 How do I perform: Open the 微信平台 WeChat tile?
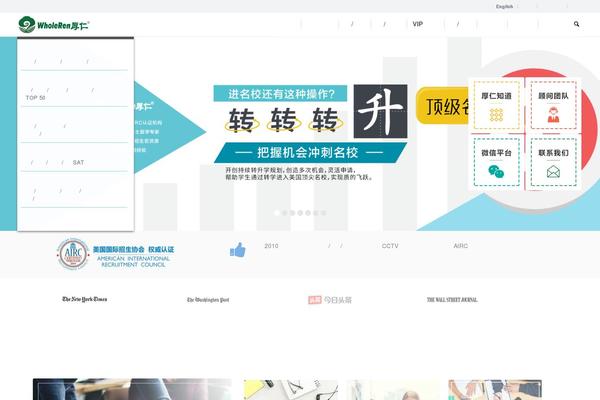[496, 162]
